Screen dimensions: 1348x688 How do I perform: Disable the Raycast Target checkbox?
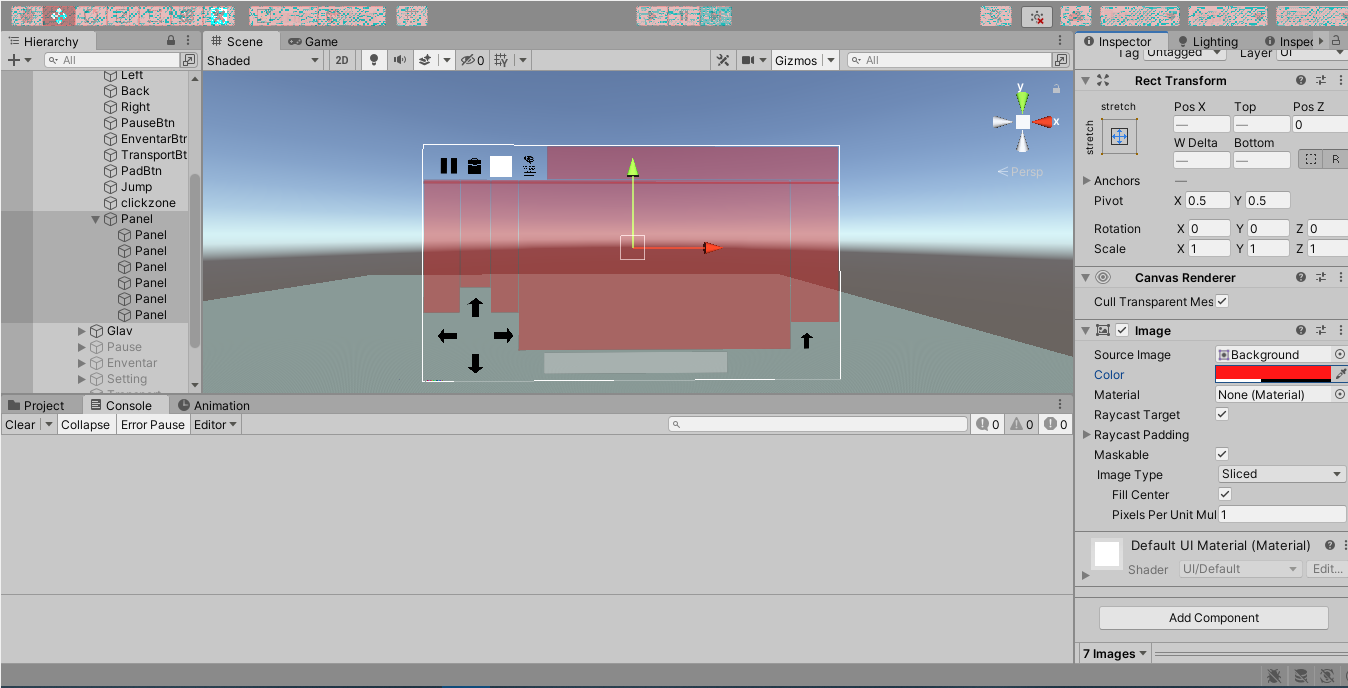click(1221, 414)
